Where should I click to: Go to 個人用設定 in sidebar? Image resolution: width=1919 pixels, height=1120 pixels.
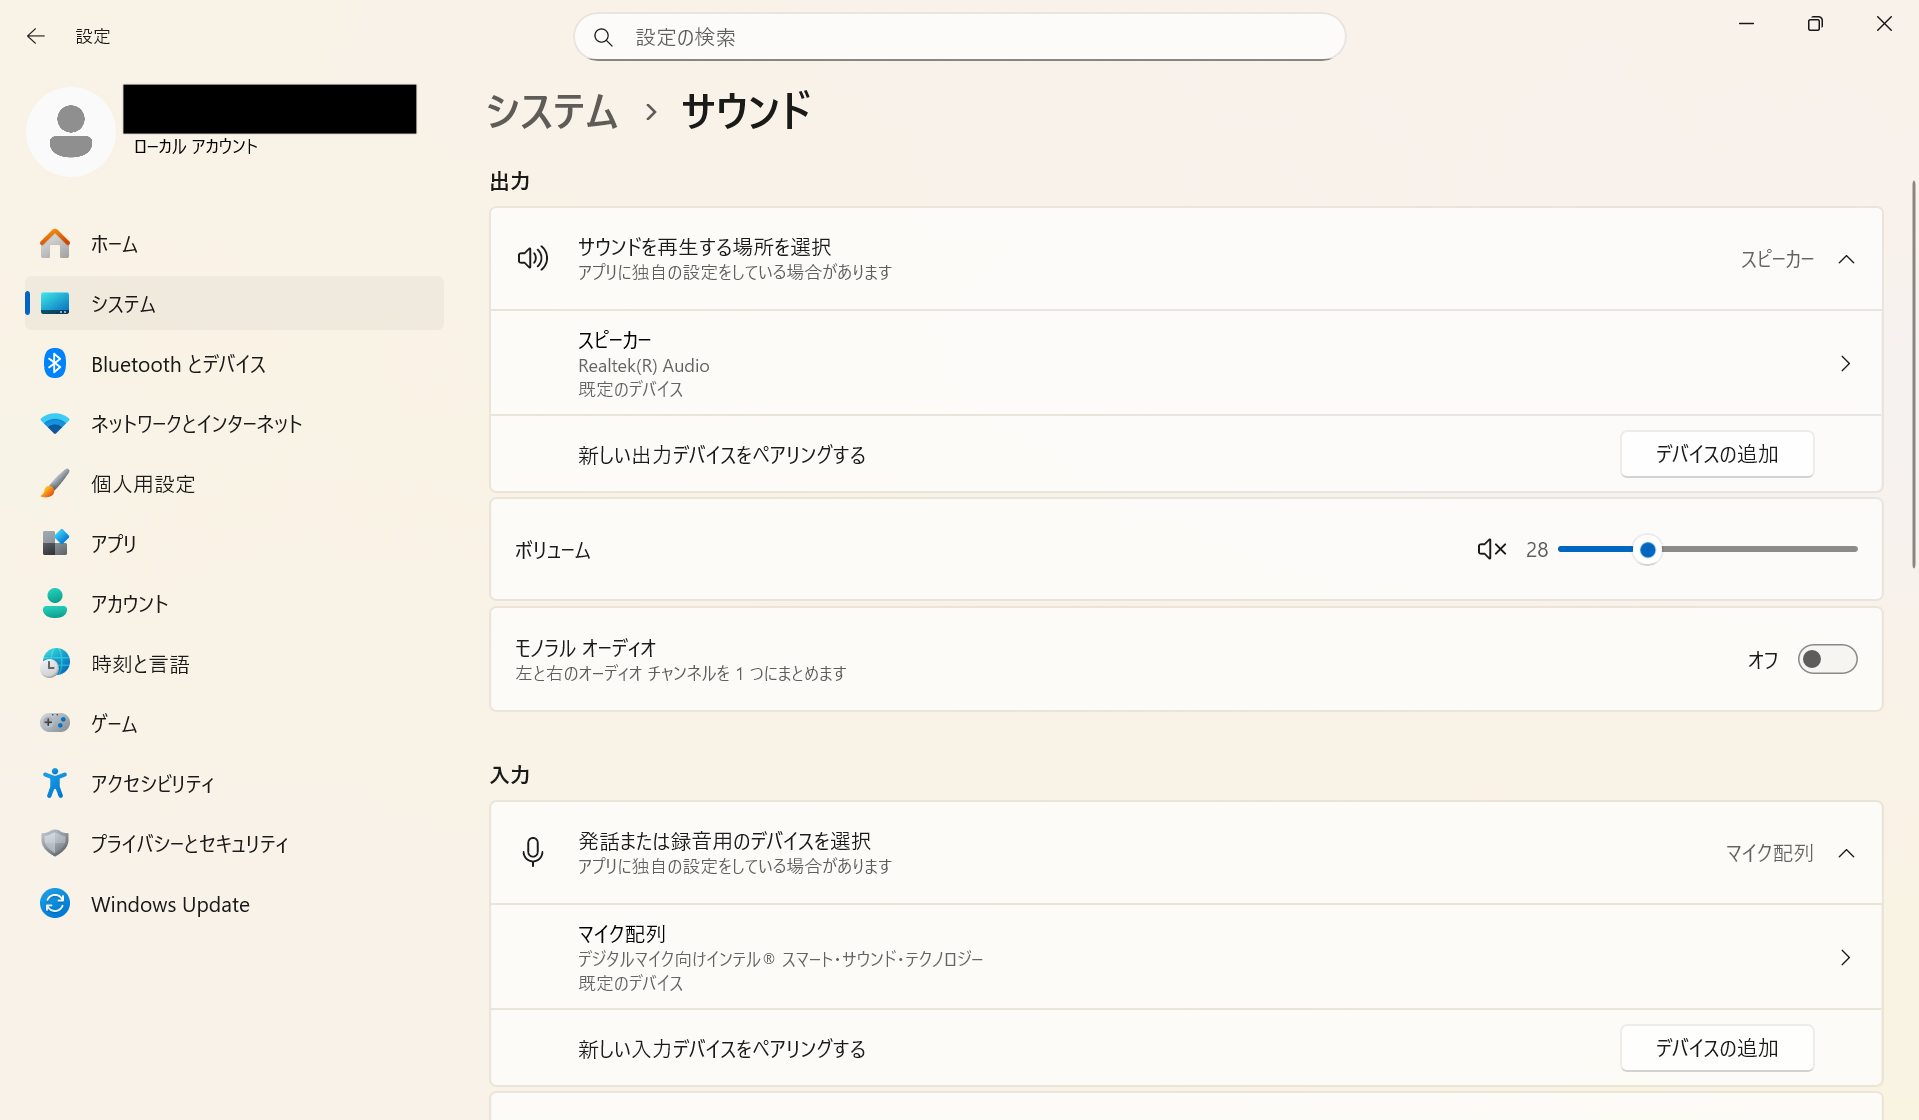point(143,484)
